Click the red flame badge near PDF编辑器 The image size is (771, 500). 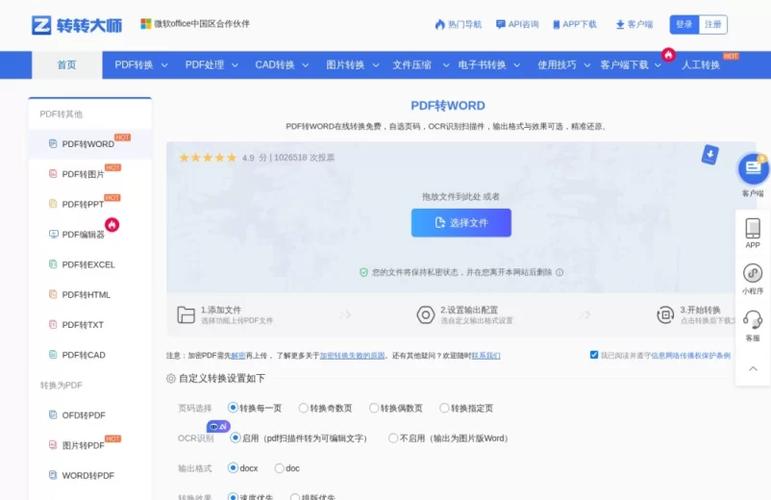pos(112,225)
